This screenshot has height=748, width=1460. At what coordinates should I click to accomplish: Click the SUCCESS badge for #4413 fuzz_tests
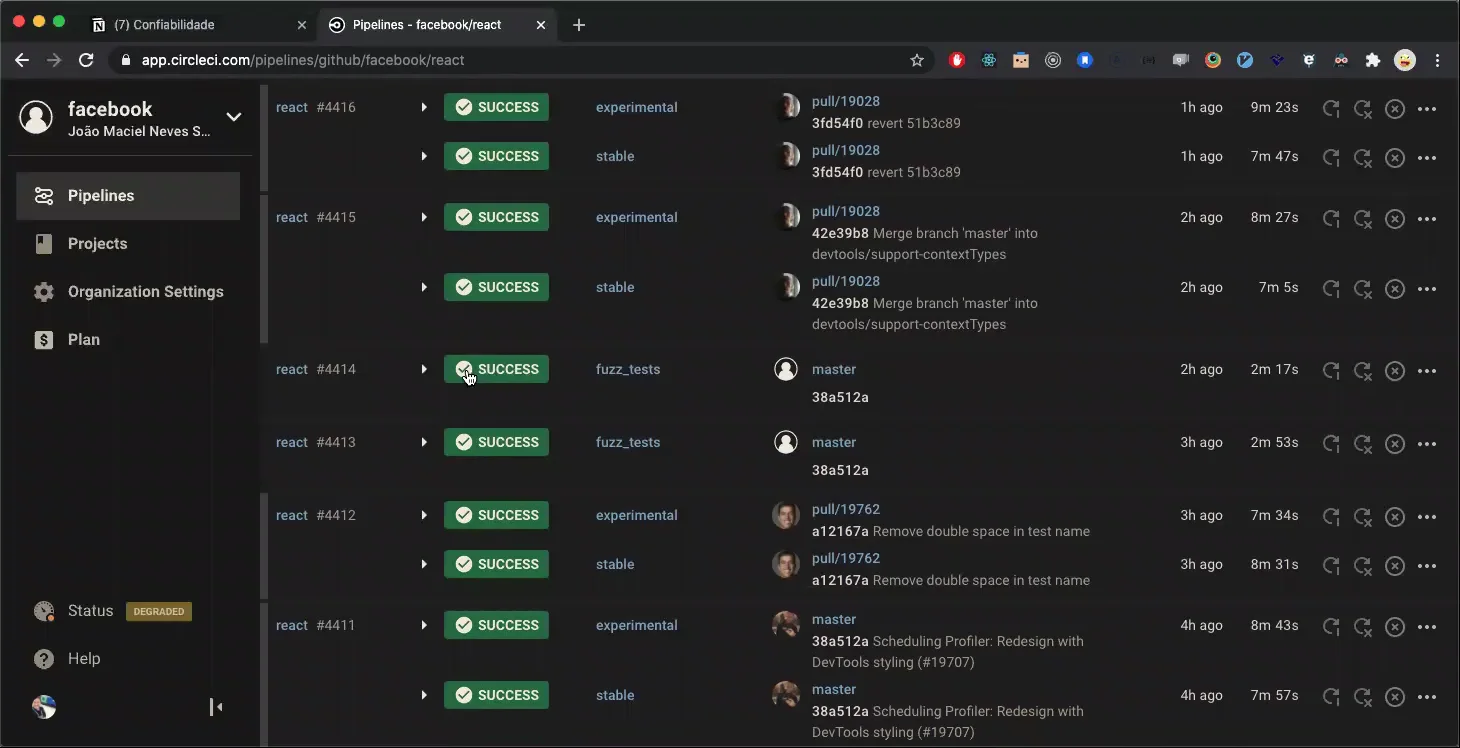pos(496,442)
